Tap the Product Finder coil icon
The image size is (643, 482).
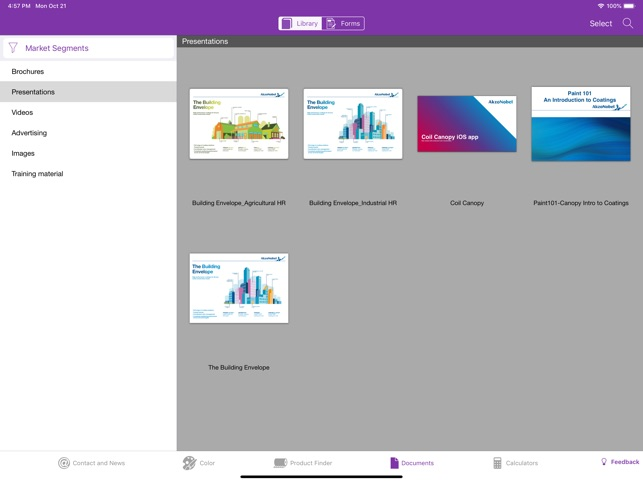click(280, 463)
